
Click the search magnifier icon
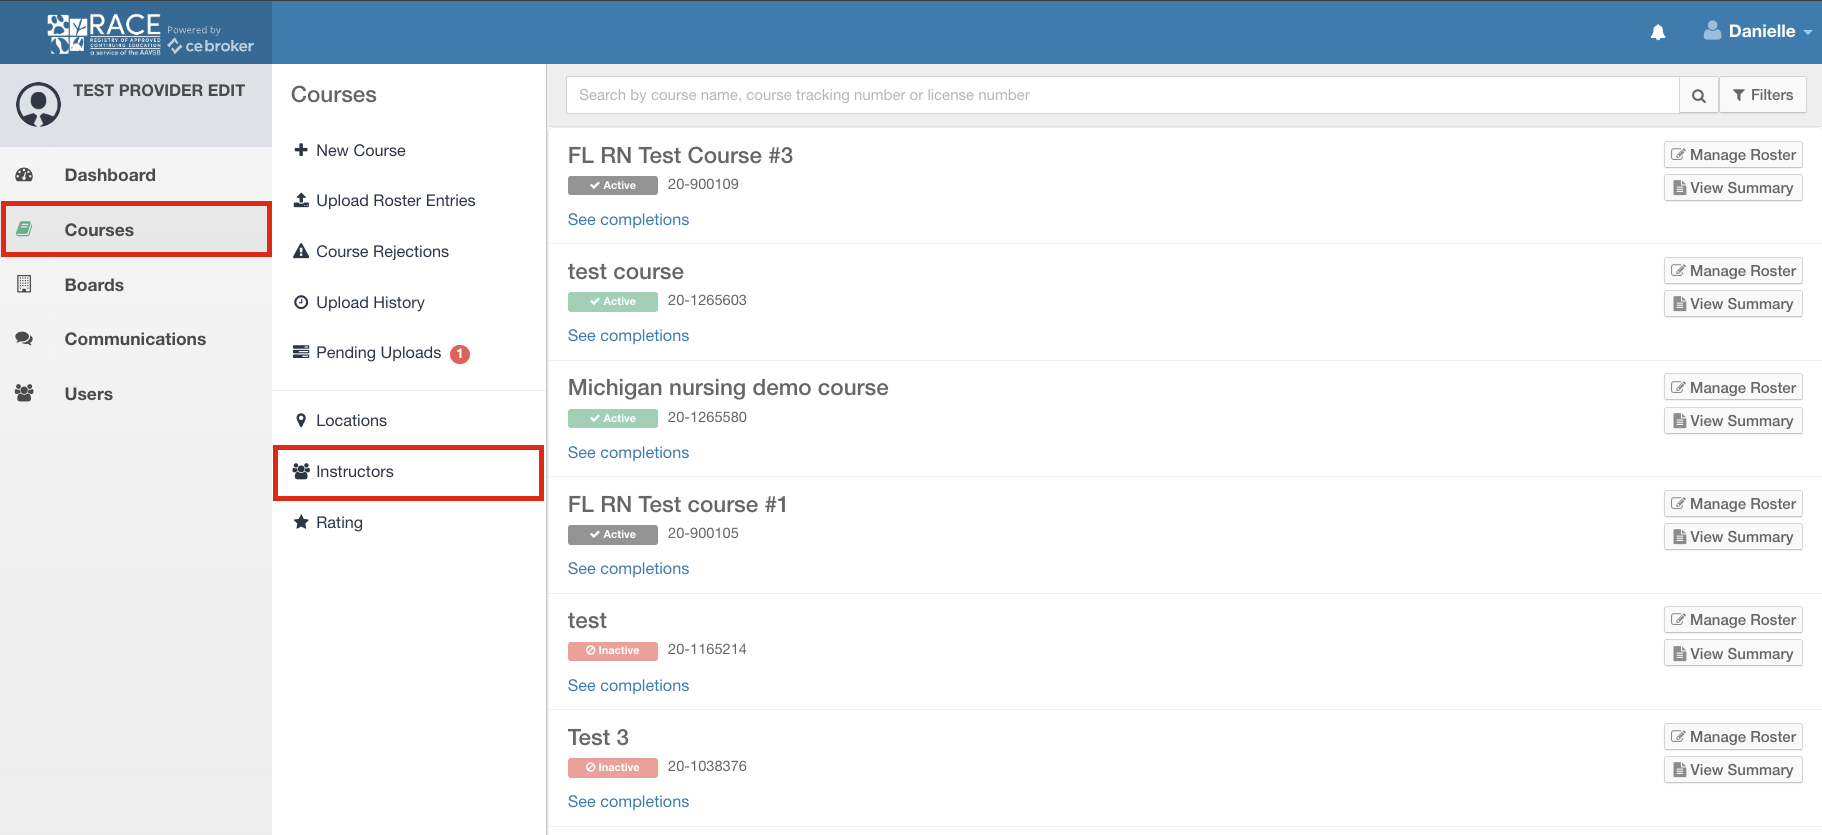1698,95
